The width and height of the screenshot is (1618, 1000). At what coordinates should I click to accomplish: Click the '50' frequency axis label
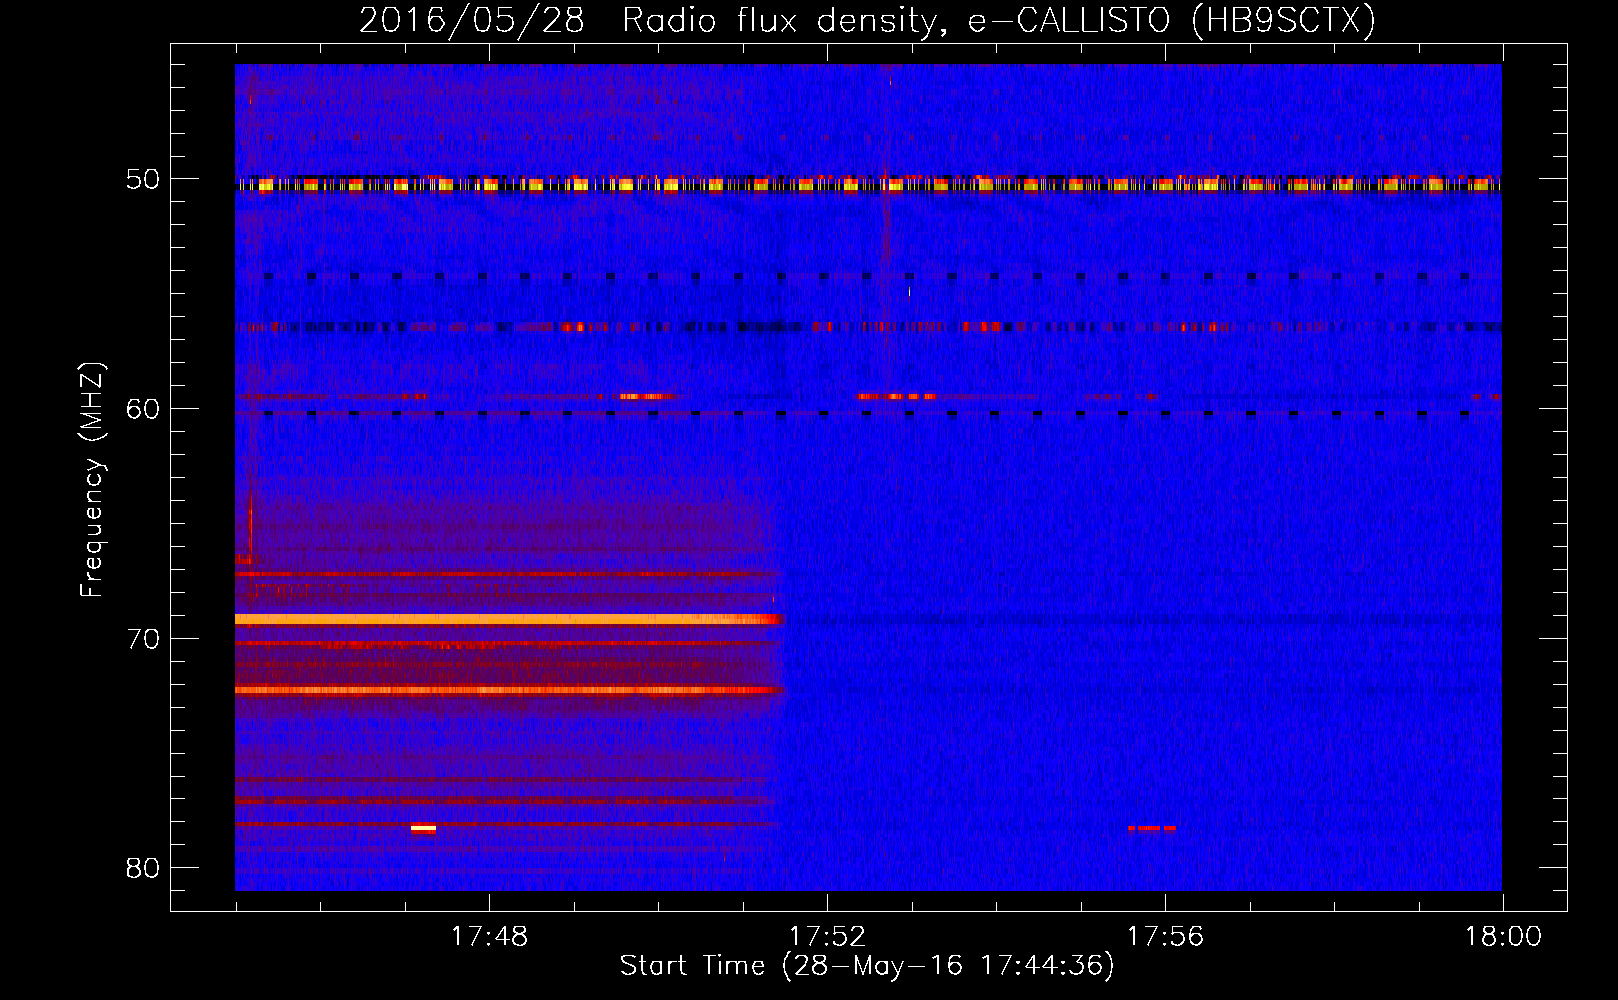pyautogui.click(x=143, y=180)
